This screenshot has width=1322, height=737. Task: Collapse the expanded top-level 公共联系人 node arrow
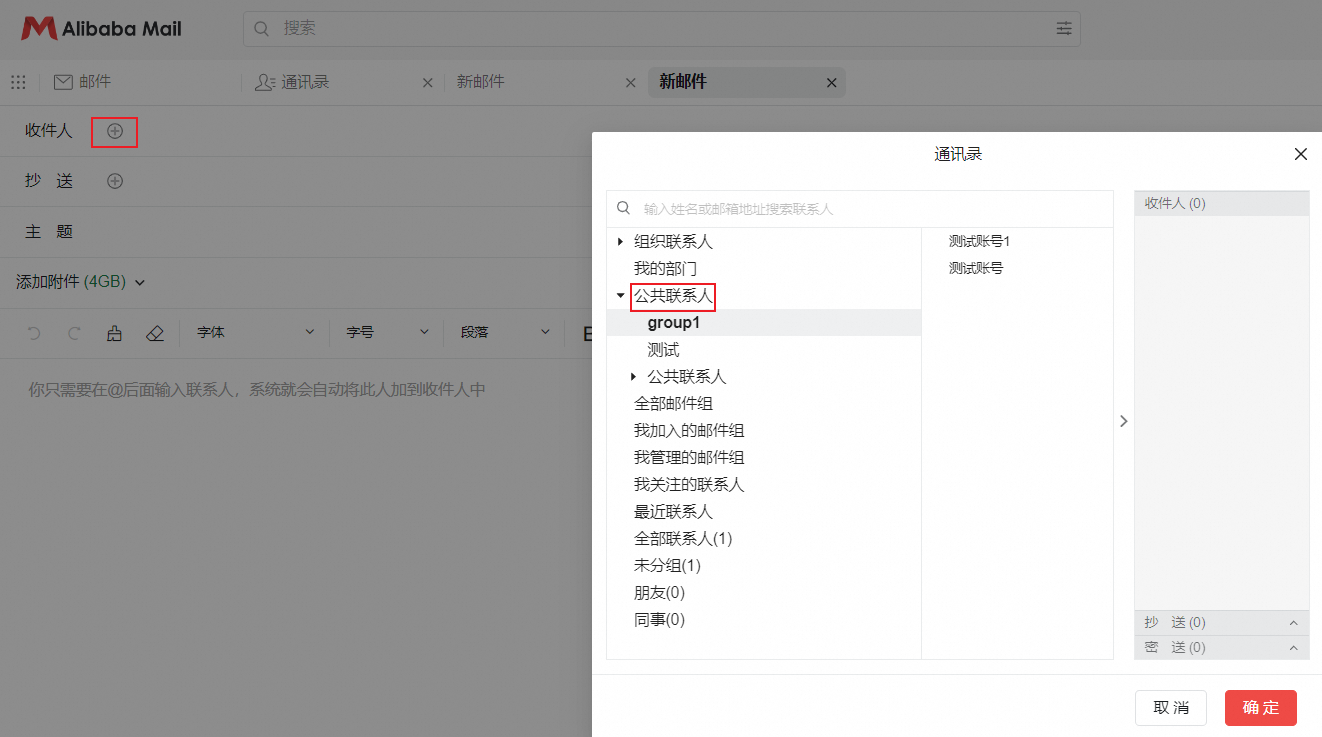point(621,296)
